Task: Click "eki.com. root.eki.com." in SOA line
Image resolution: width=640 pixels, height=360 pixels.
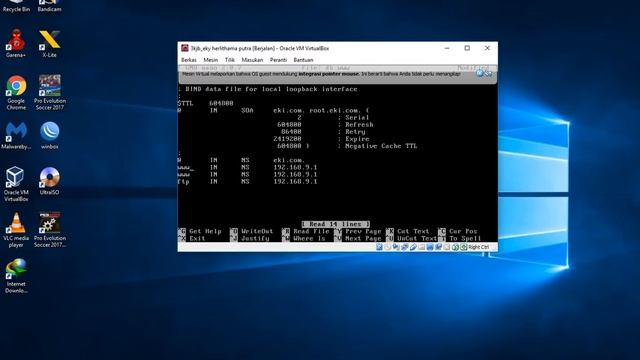Action: [x=317, y=110]
